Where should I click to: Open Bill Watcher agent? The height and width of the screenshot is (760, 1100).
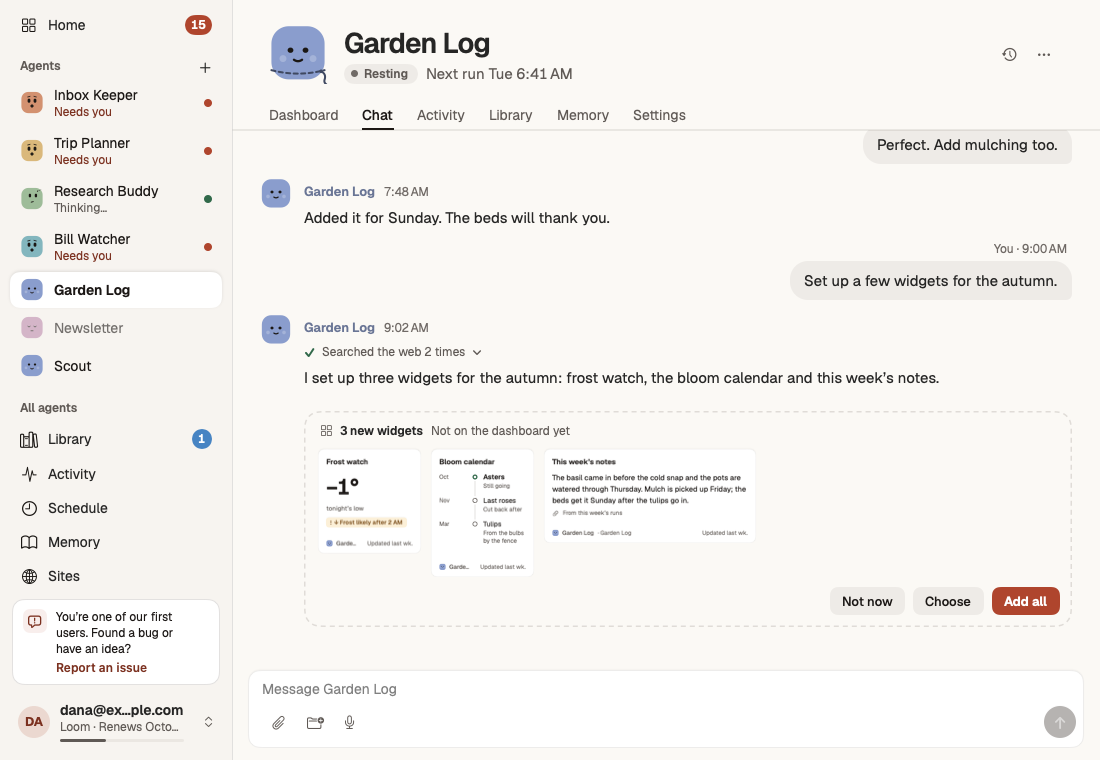pos(116,246)
